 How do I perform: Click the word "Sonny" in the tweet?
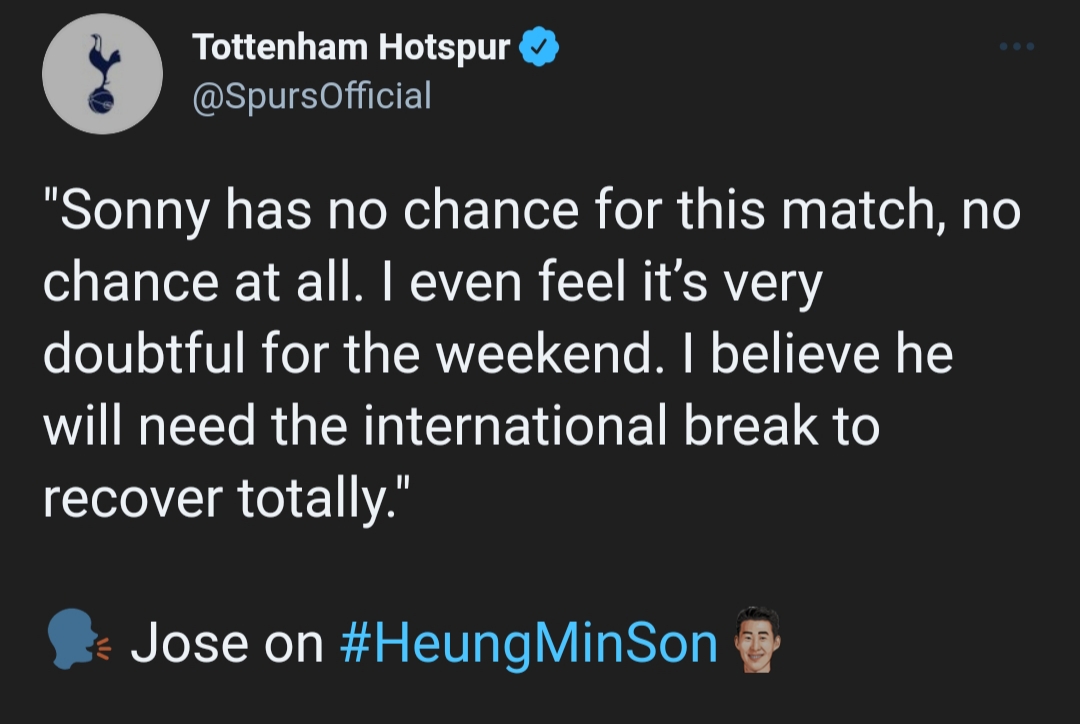click(136, 213)
